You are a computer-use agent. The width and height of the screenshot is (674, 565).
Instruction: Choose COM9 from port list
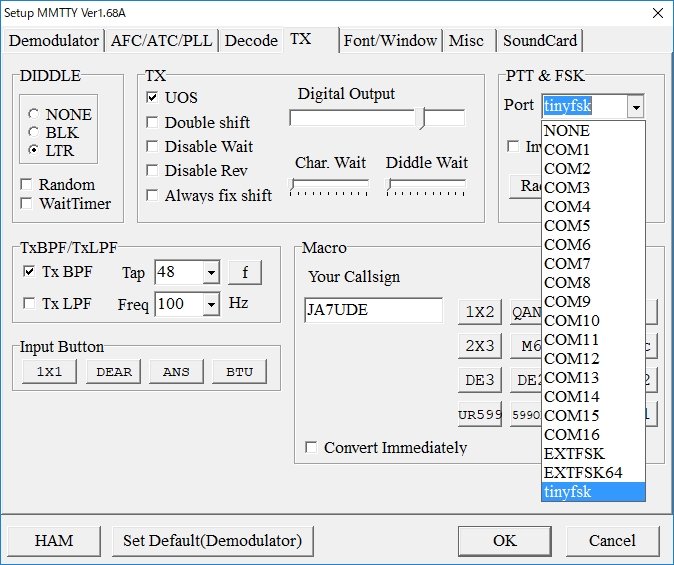(593, 301)
